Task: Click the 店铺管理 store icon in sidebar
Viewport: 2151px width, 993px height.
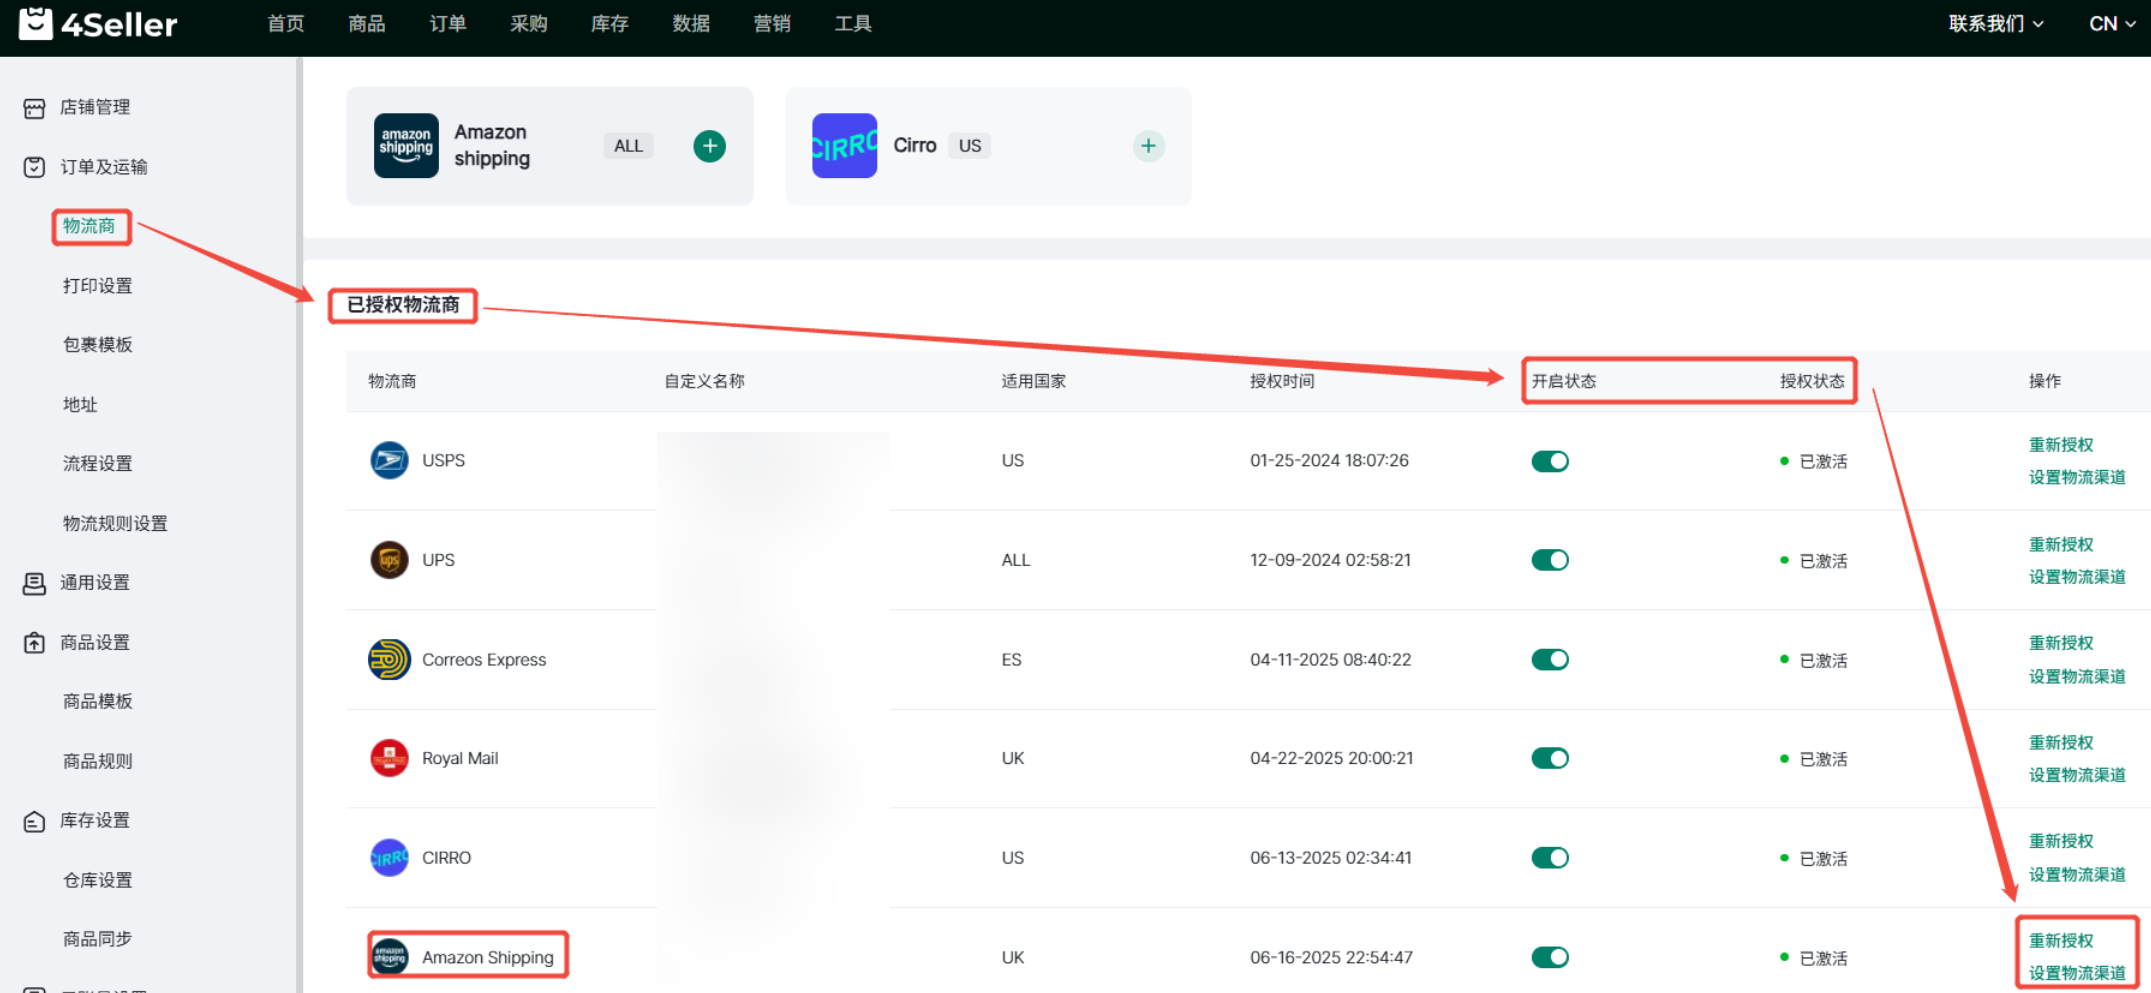Action: [34, 108]
